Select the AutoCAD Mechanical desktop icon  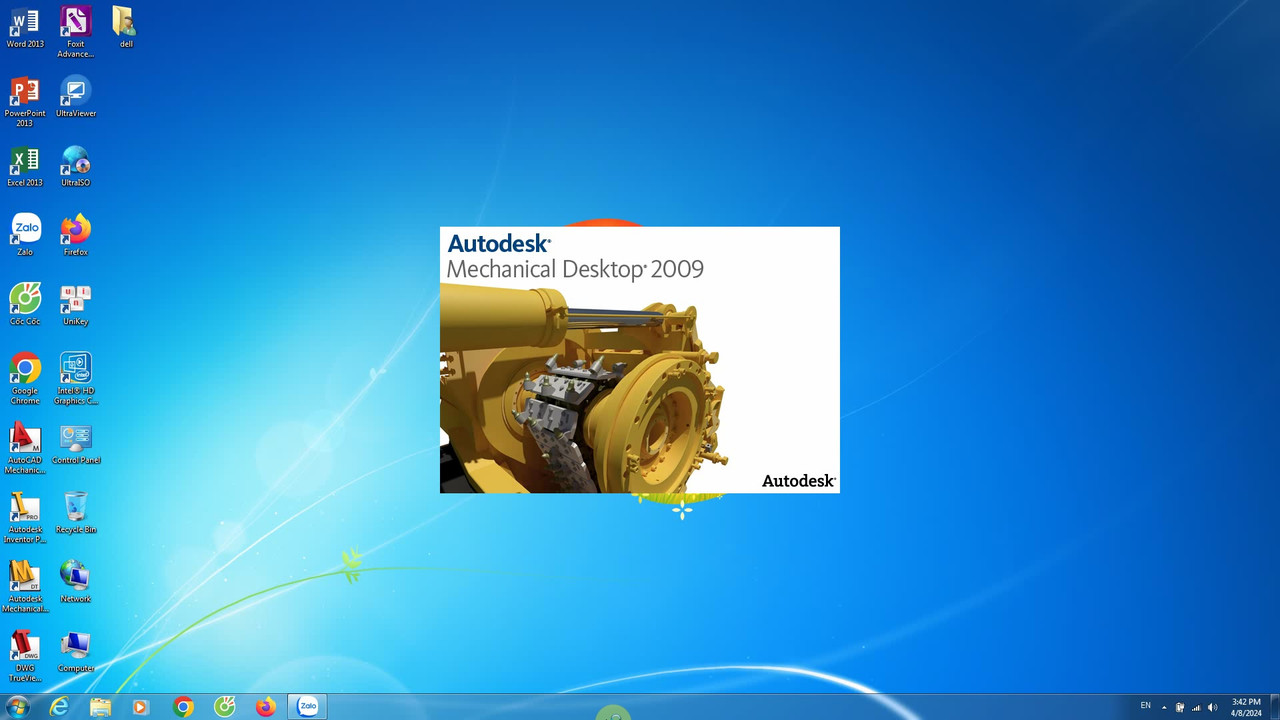click(25, 448)
